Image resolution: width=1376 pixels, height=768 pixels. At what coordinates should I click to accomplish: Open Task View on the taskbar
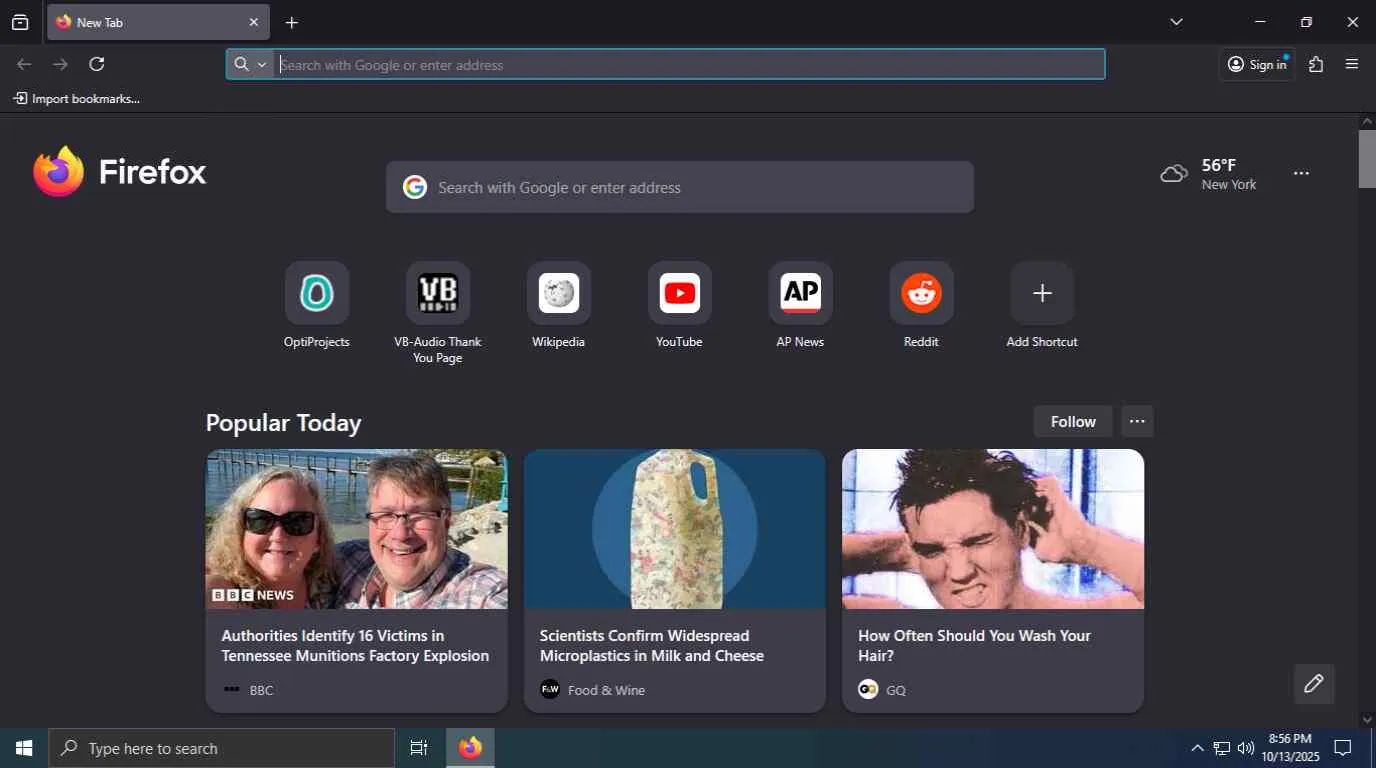[x=419, y=748]
